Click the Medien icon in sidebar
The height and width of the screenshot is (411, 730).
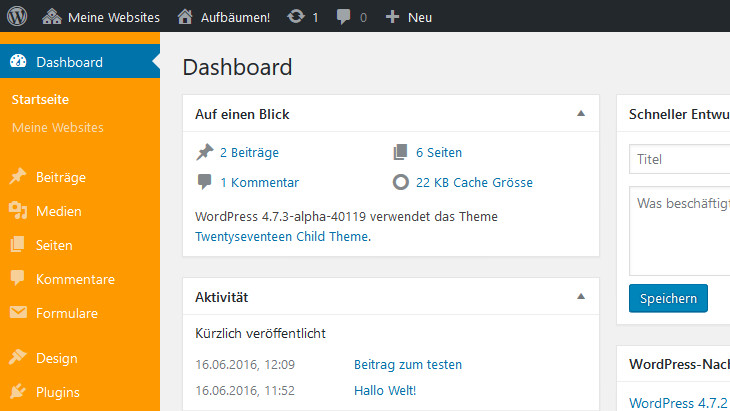pos(17,211)
